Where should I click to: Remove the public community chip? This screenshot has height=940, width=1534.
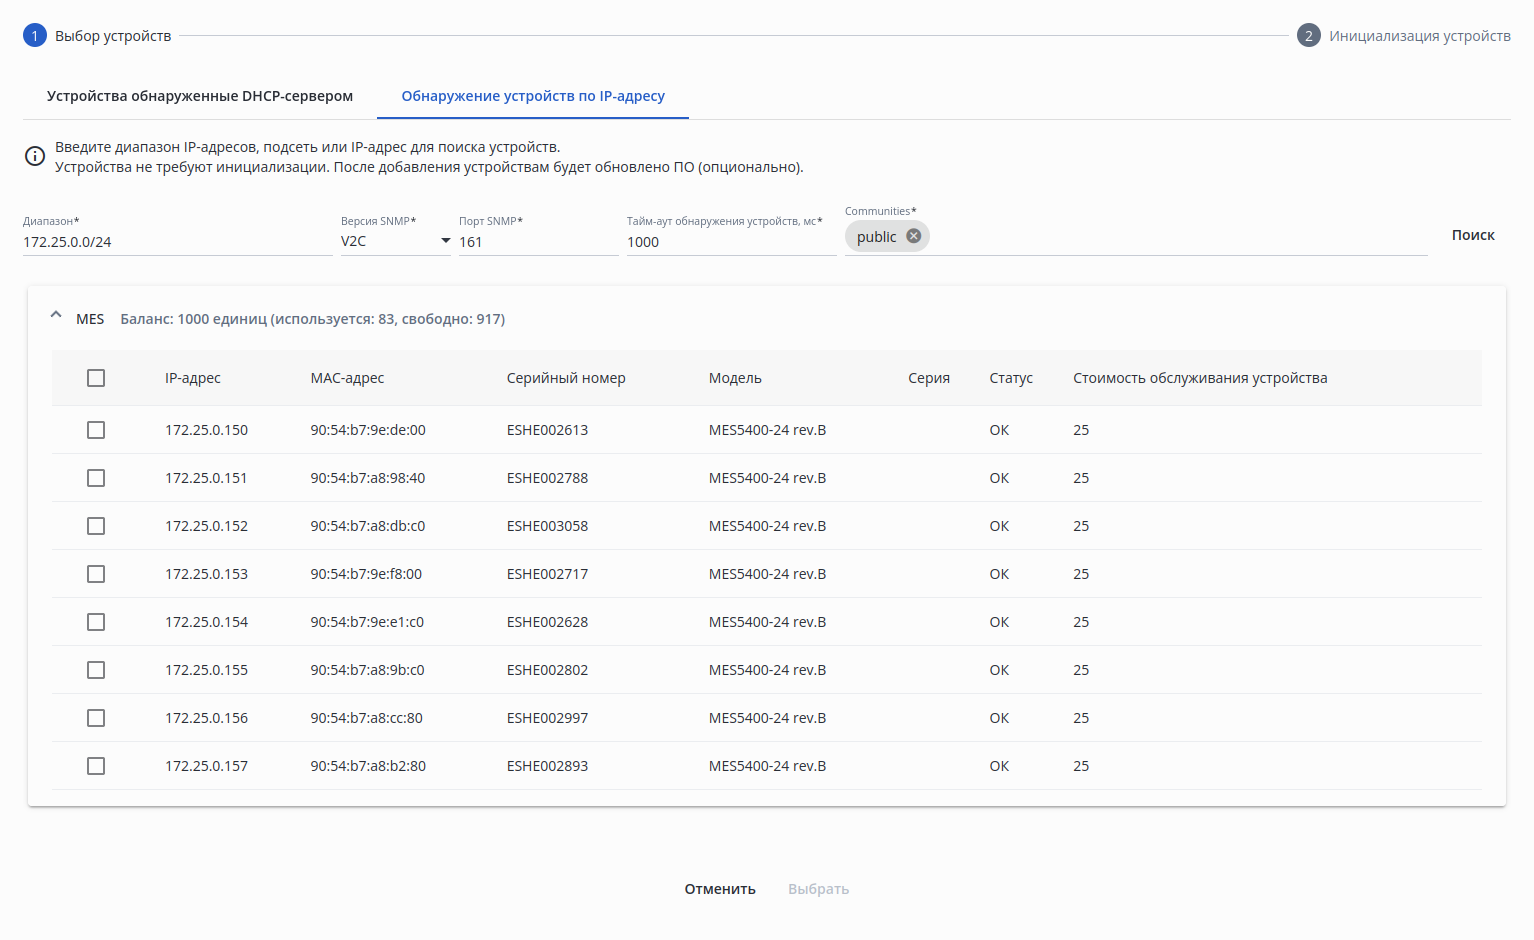913,236
